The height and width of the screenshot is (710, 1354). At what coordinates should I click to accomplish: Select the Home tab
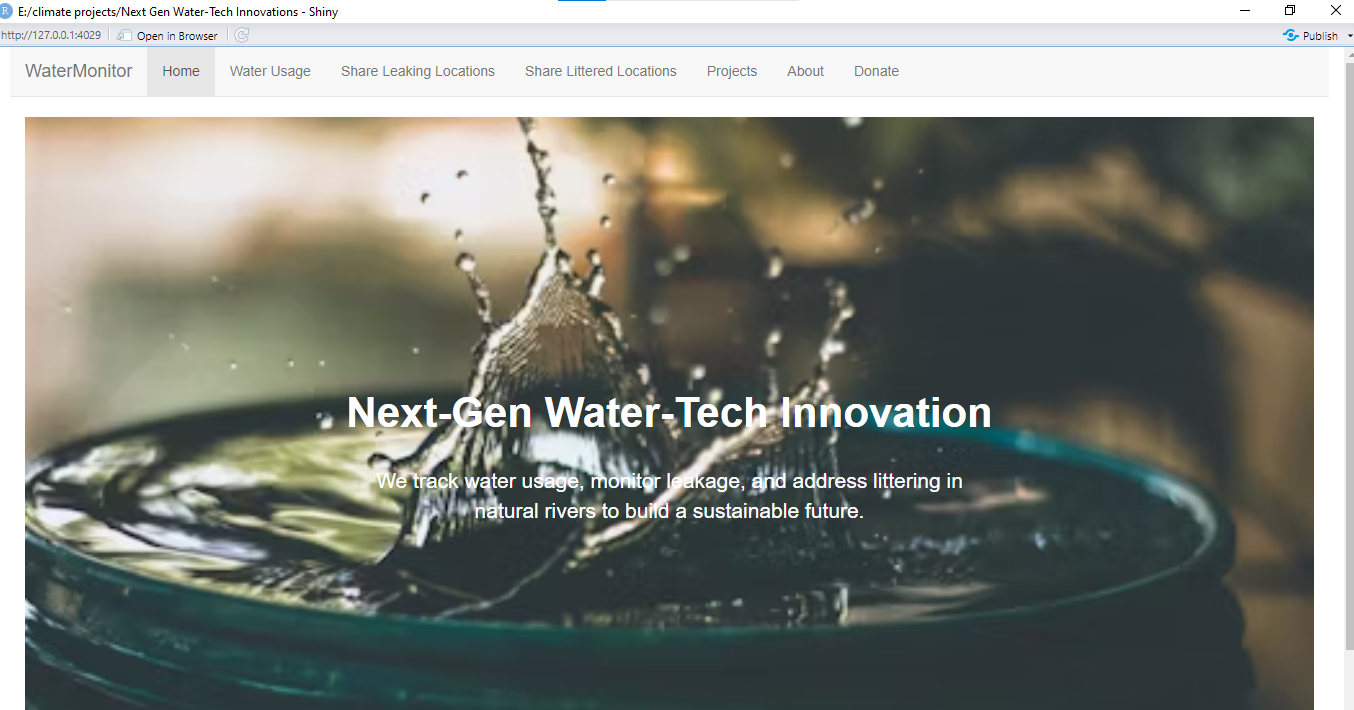181,71
